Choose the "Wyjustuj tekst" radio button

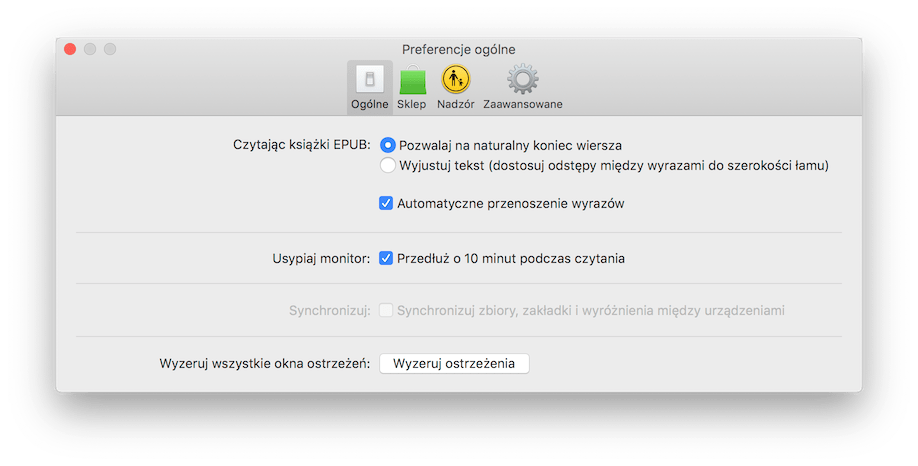388,165
